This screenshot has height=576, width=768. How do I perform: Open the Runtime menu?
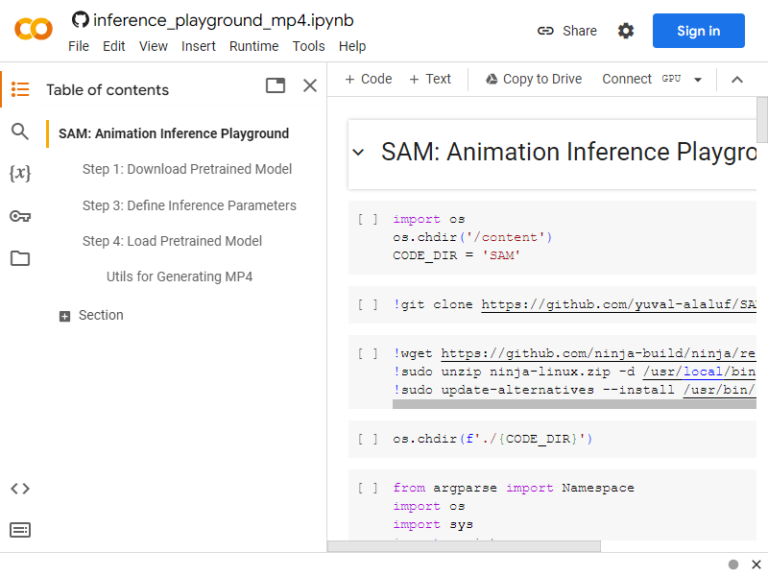point(254,46)
